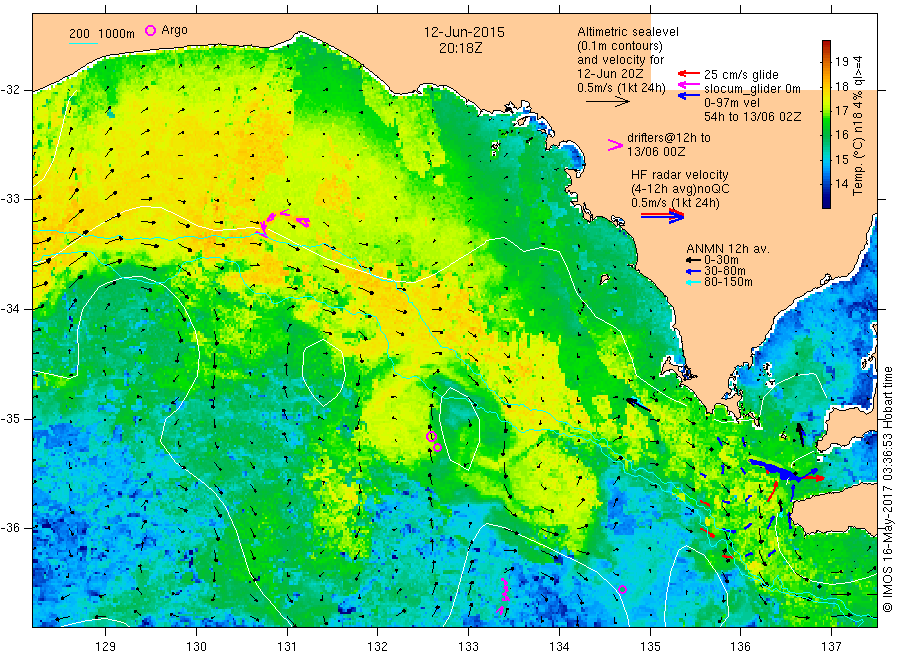
Task: Click the 19 value on temperature scale
Action: pos(841,61)
